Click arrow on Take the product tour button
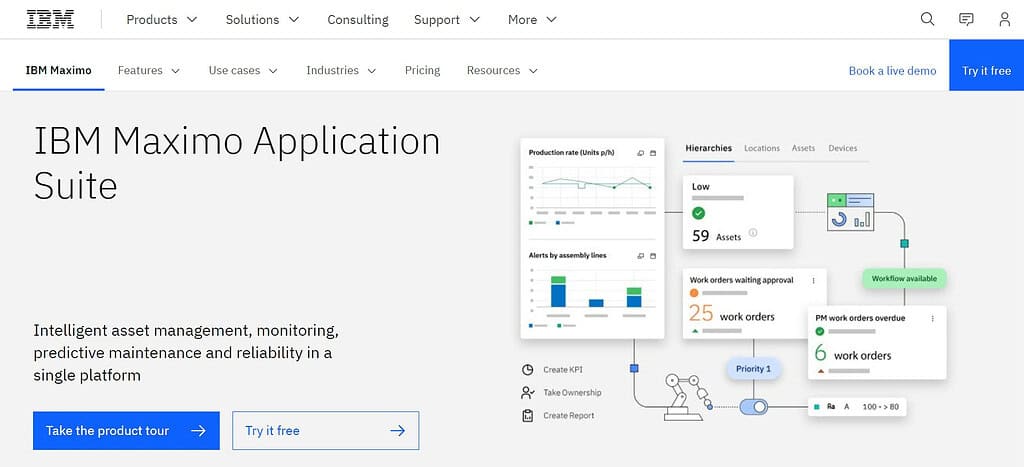 click(x=199, y=430)
